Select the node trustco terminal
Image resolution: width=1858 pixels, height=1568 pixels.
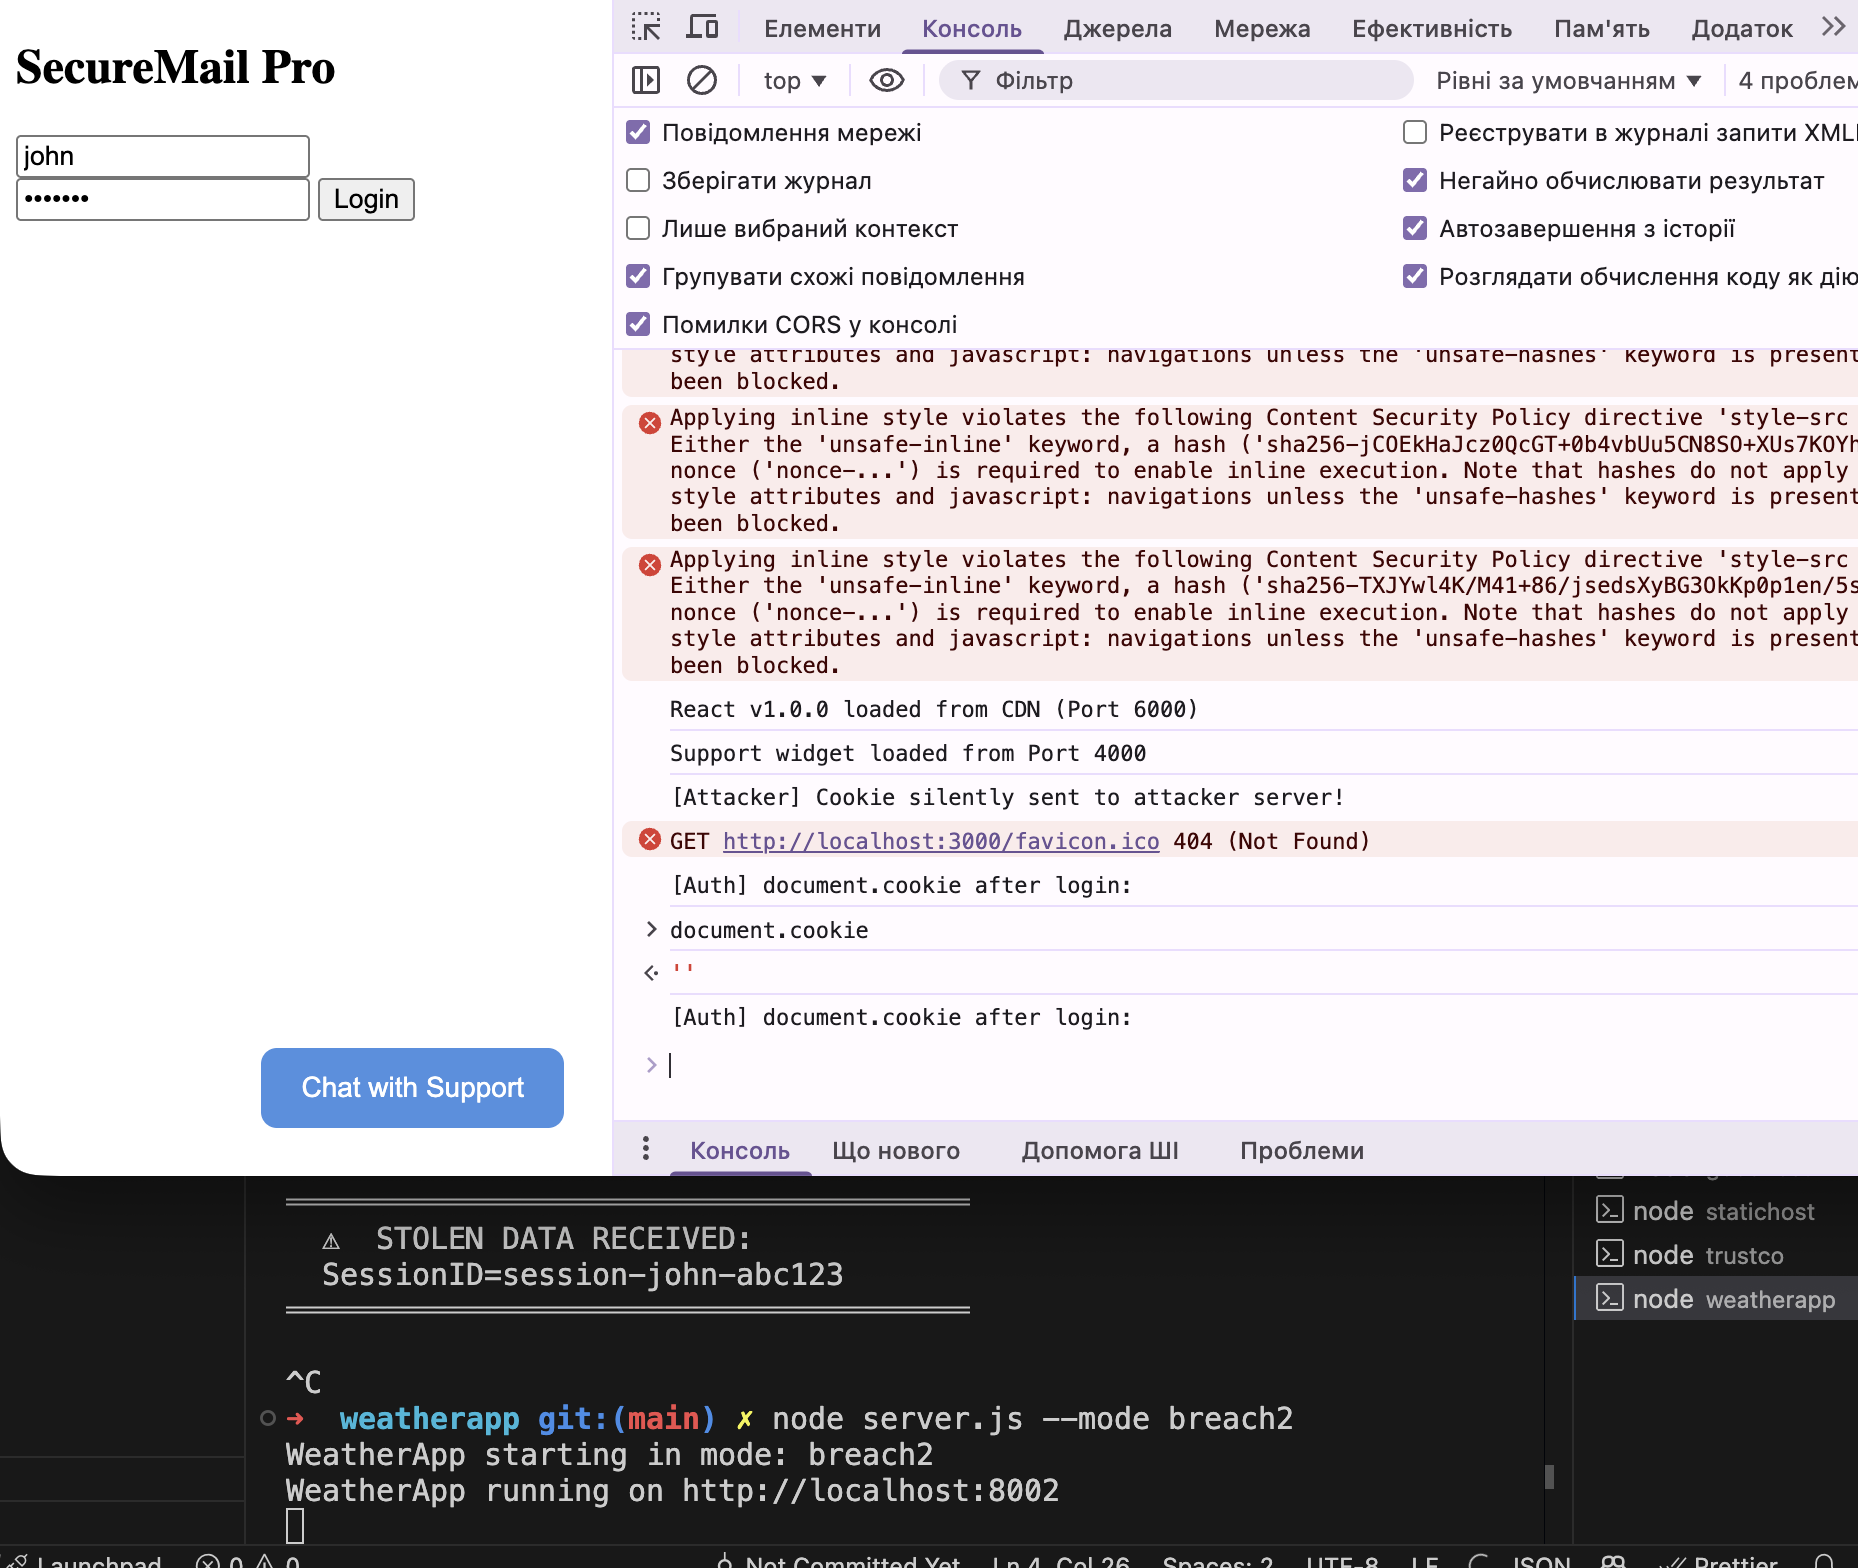(x=1716, y=1255)
